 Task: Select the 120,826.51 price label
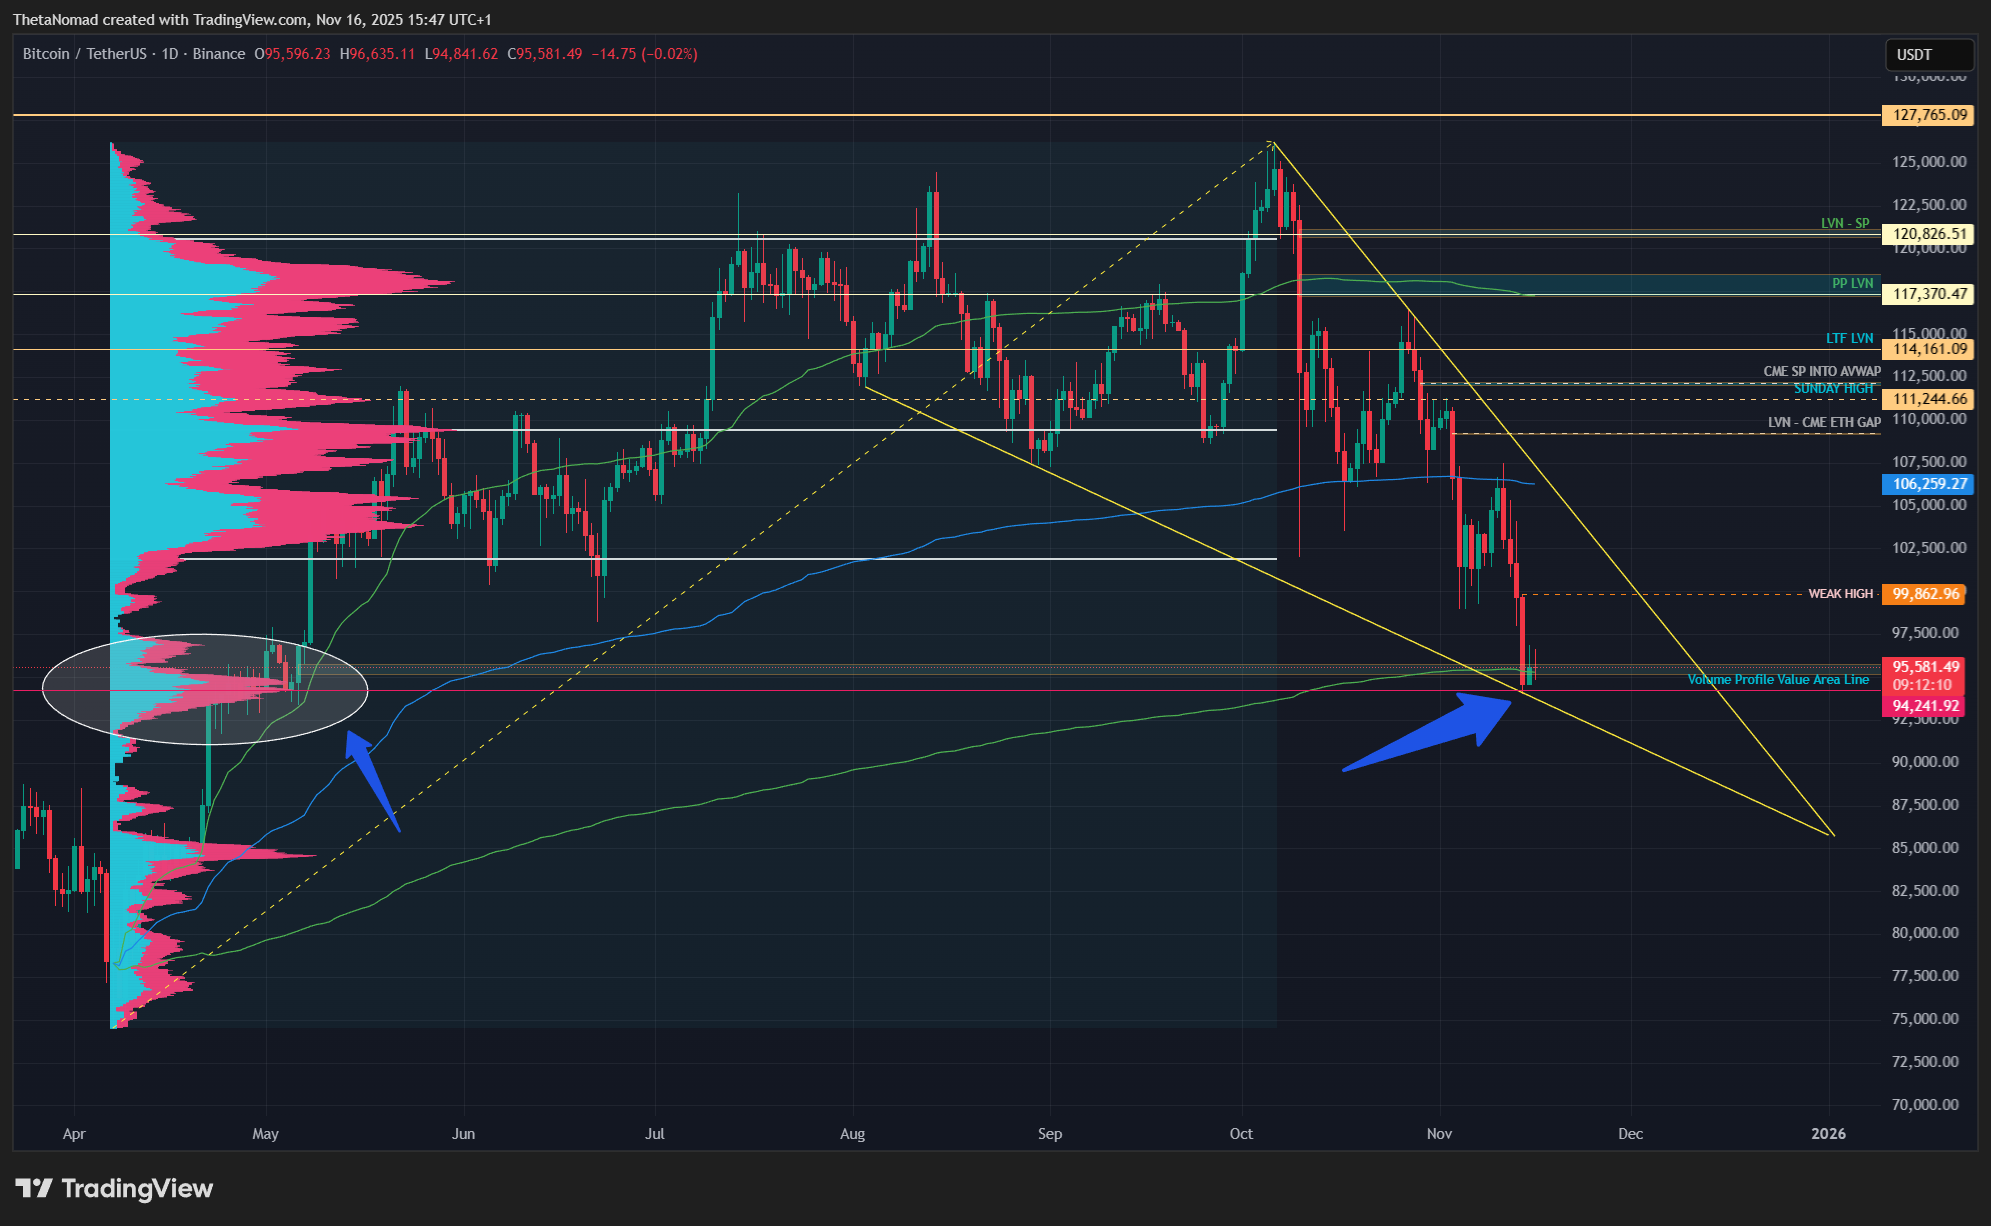(x=1929, y=234)
